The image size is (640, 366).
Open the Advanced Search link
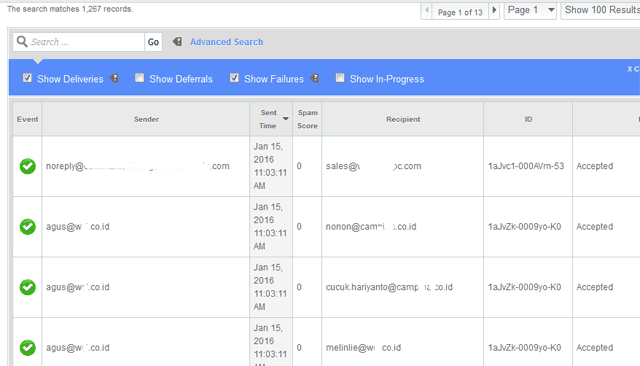[227, 42]
